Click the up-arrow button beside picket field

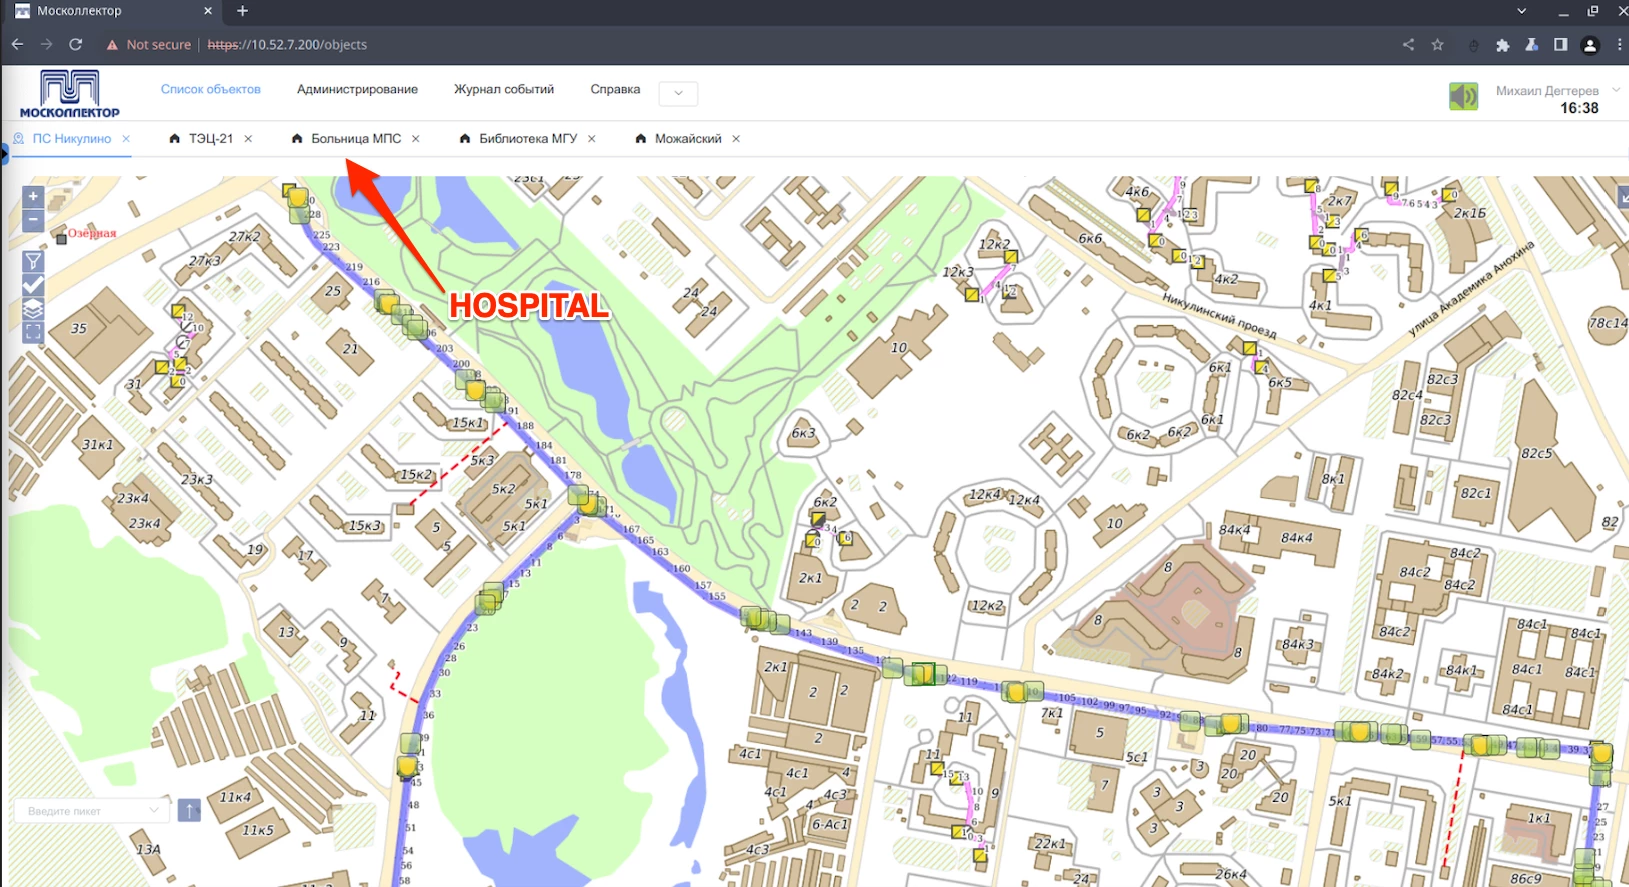[x=189, y=810]
